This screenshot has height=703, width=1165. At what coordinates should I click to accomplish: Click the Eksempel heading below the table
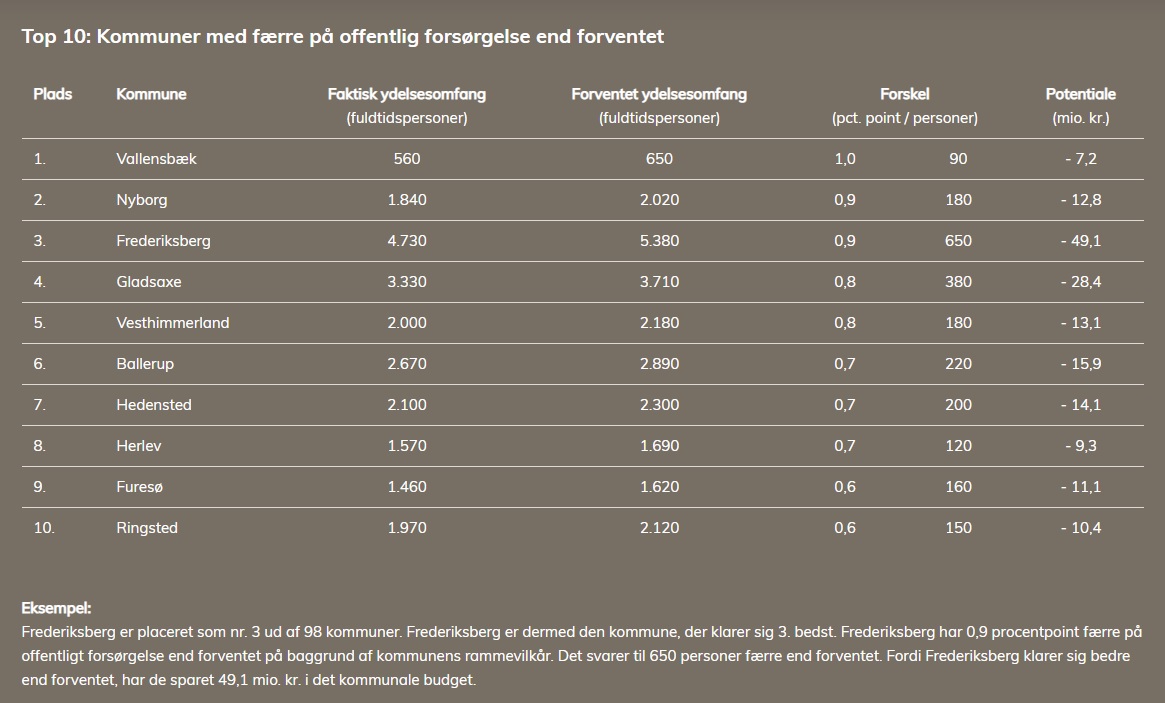56,608
